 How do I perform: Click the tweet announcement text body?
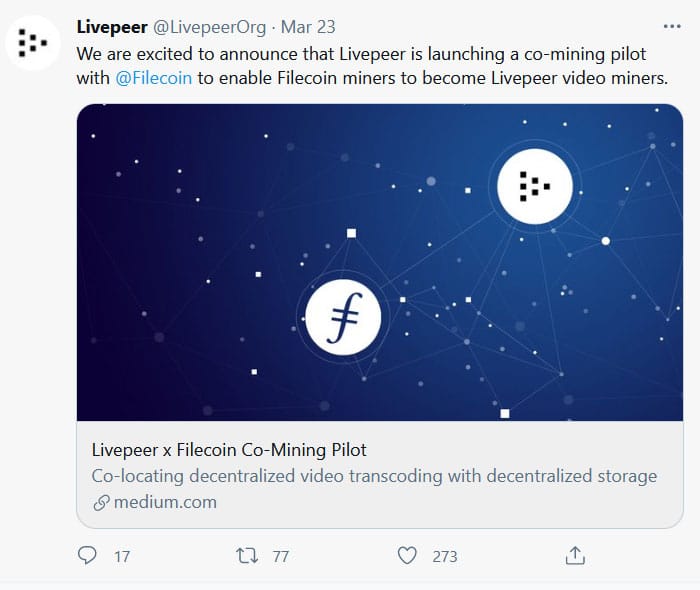pos(370,53)
